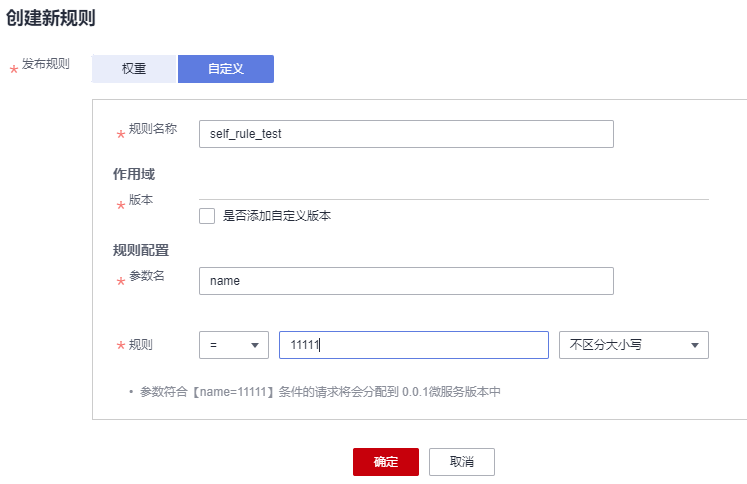Click the 创建新规则 page title
The image size is (747, 484).
51,17
